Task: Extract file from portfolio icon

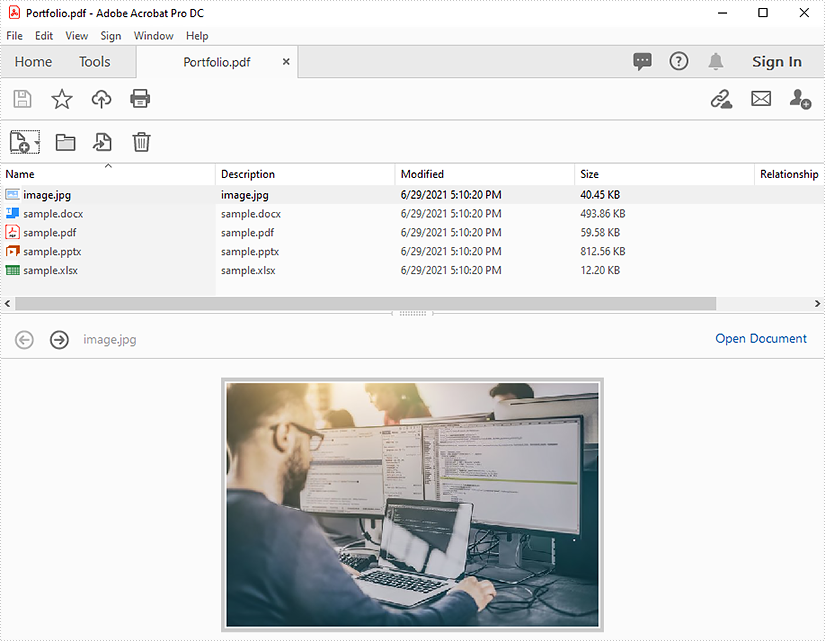Action: pyautogui.click(x=102, y=142)
